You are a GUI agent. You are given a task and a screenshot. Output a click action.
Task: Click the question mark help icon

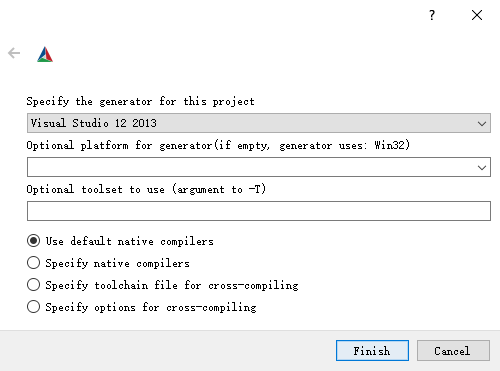coord(432,15)
